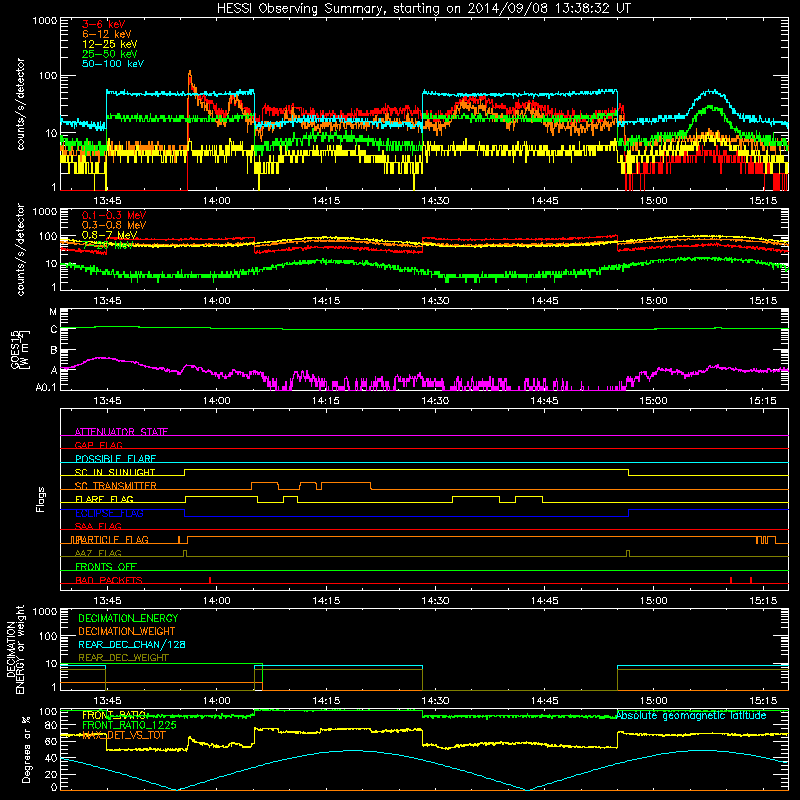Select the REAR_DEC_WEIGHT legend label
Viewport: 800px width, 800px height.
point(123,658)
